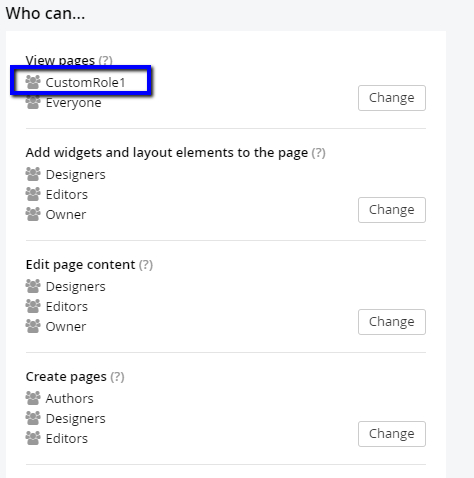Show help next to Create pages
This screenshot has width=474, height=478.
click(117, 377)
